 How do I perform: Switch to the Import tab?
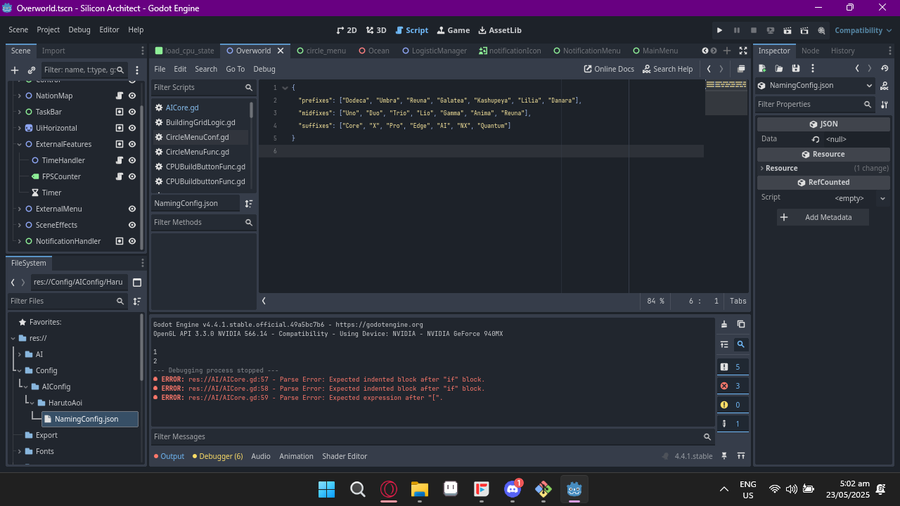53,50
